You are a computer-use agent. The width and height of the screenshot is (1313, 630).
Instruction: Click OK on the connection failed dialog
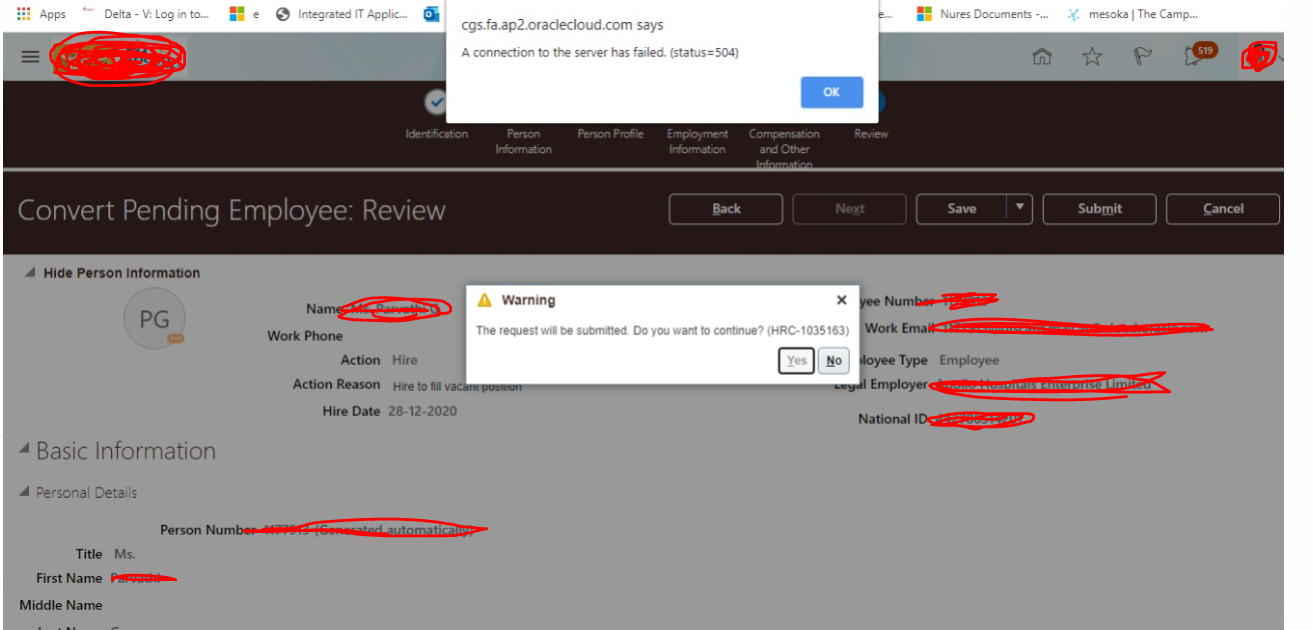tap(831, 91)
